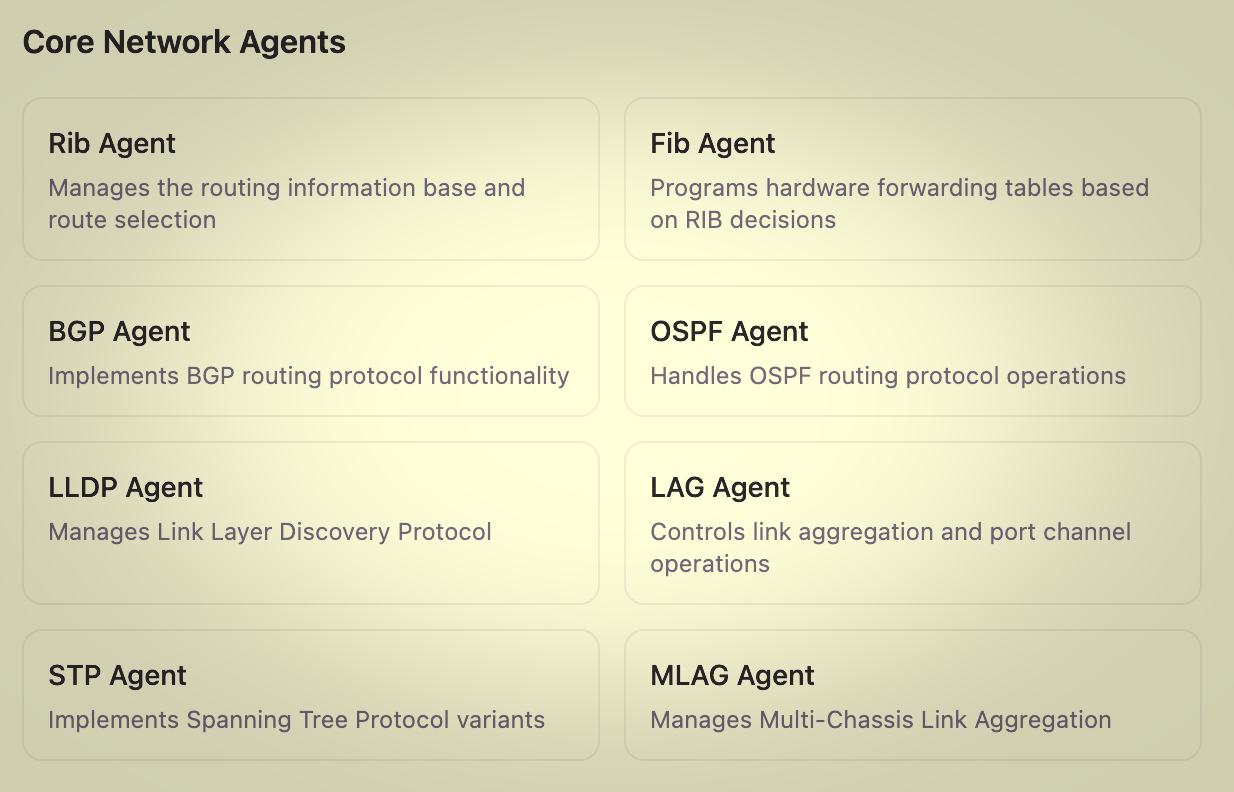The height and width of the screenshot is (792, 1234).
Task: Select the OSPF Agent title
Action: point(729,332)
